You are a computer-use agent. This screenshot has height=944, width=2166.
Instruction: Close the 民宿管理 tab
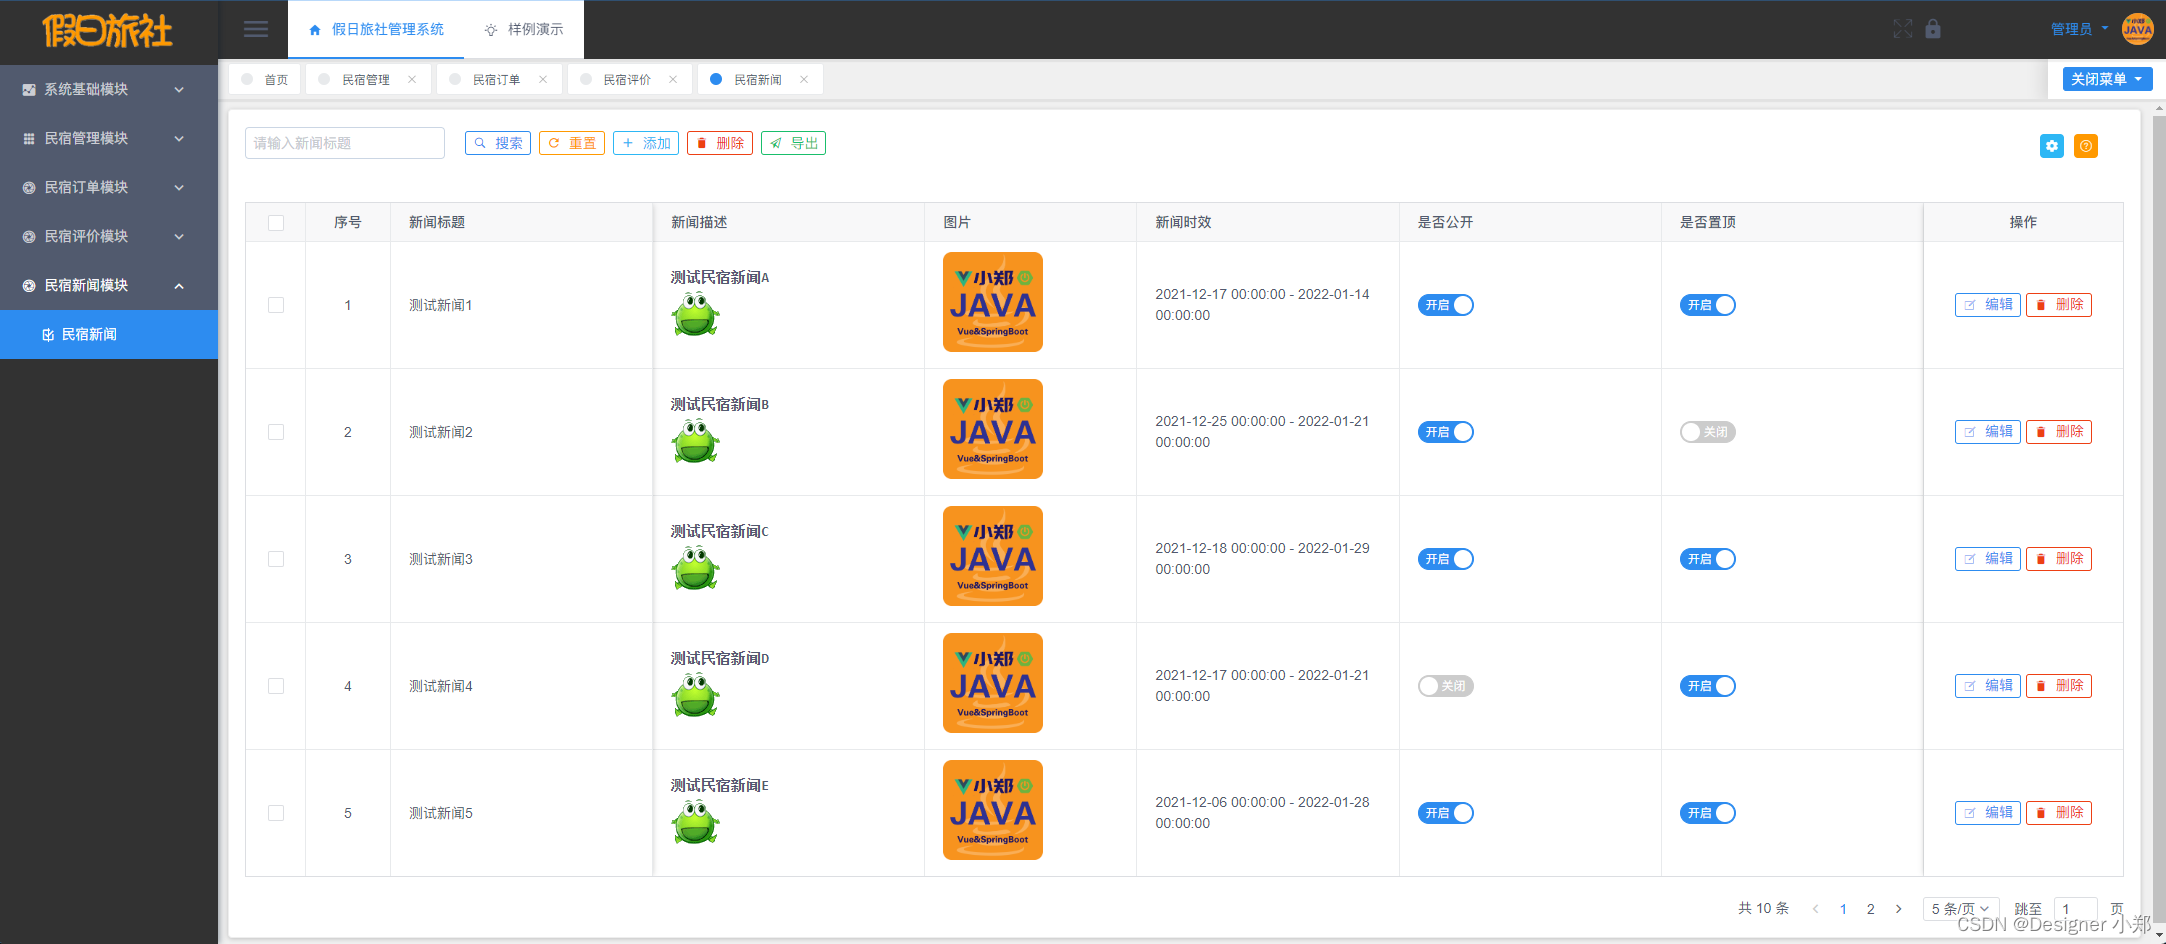coord(412,80)
